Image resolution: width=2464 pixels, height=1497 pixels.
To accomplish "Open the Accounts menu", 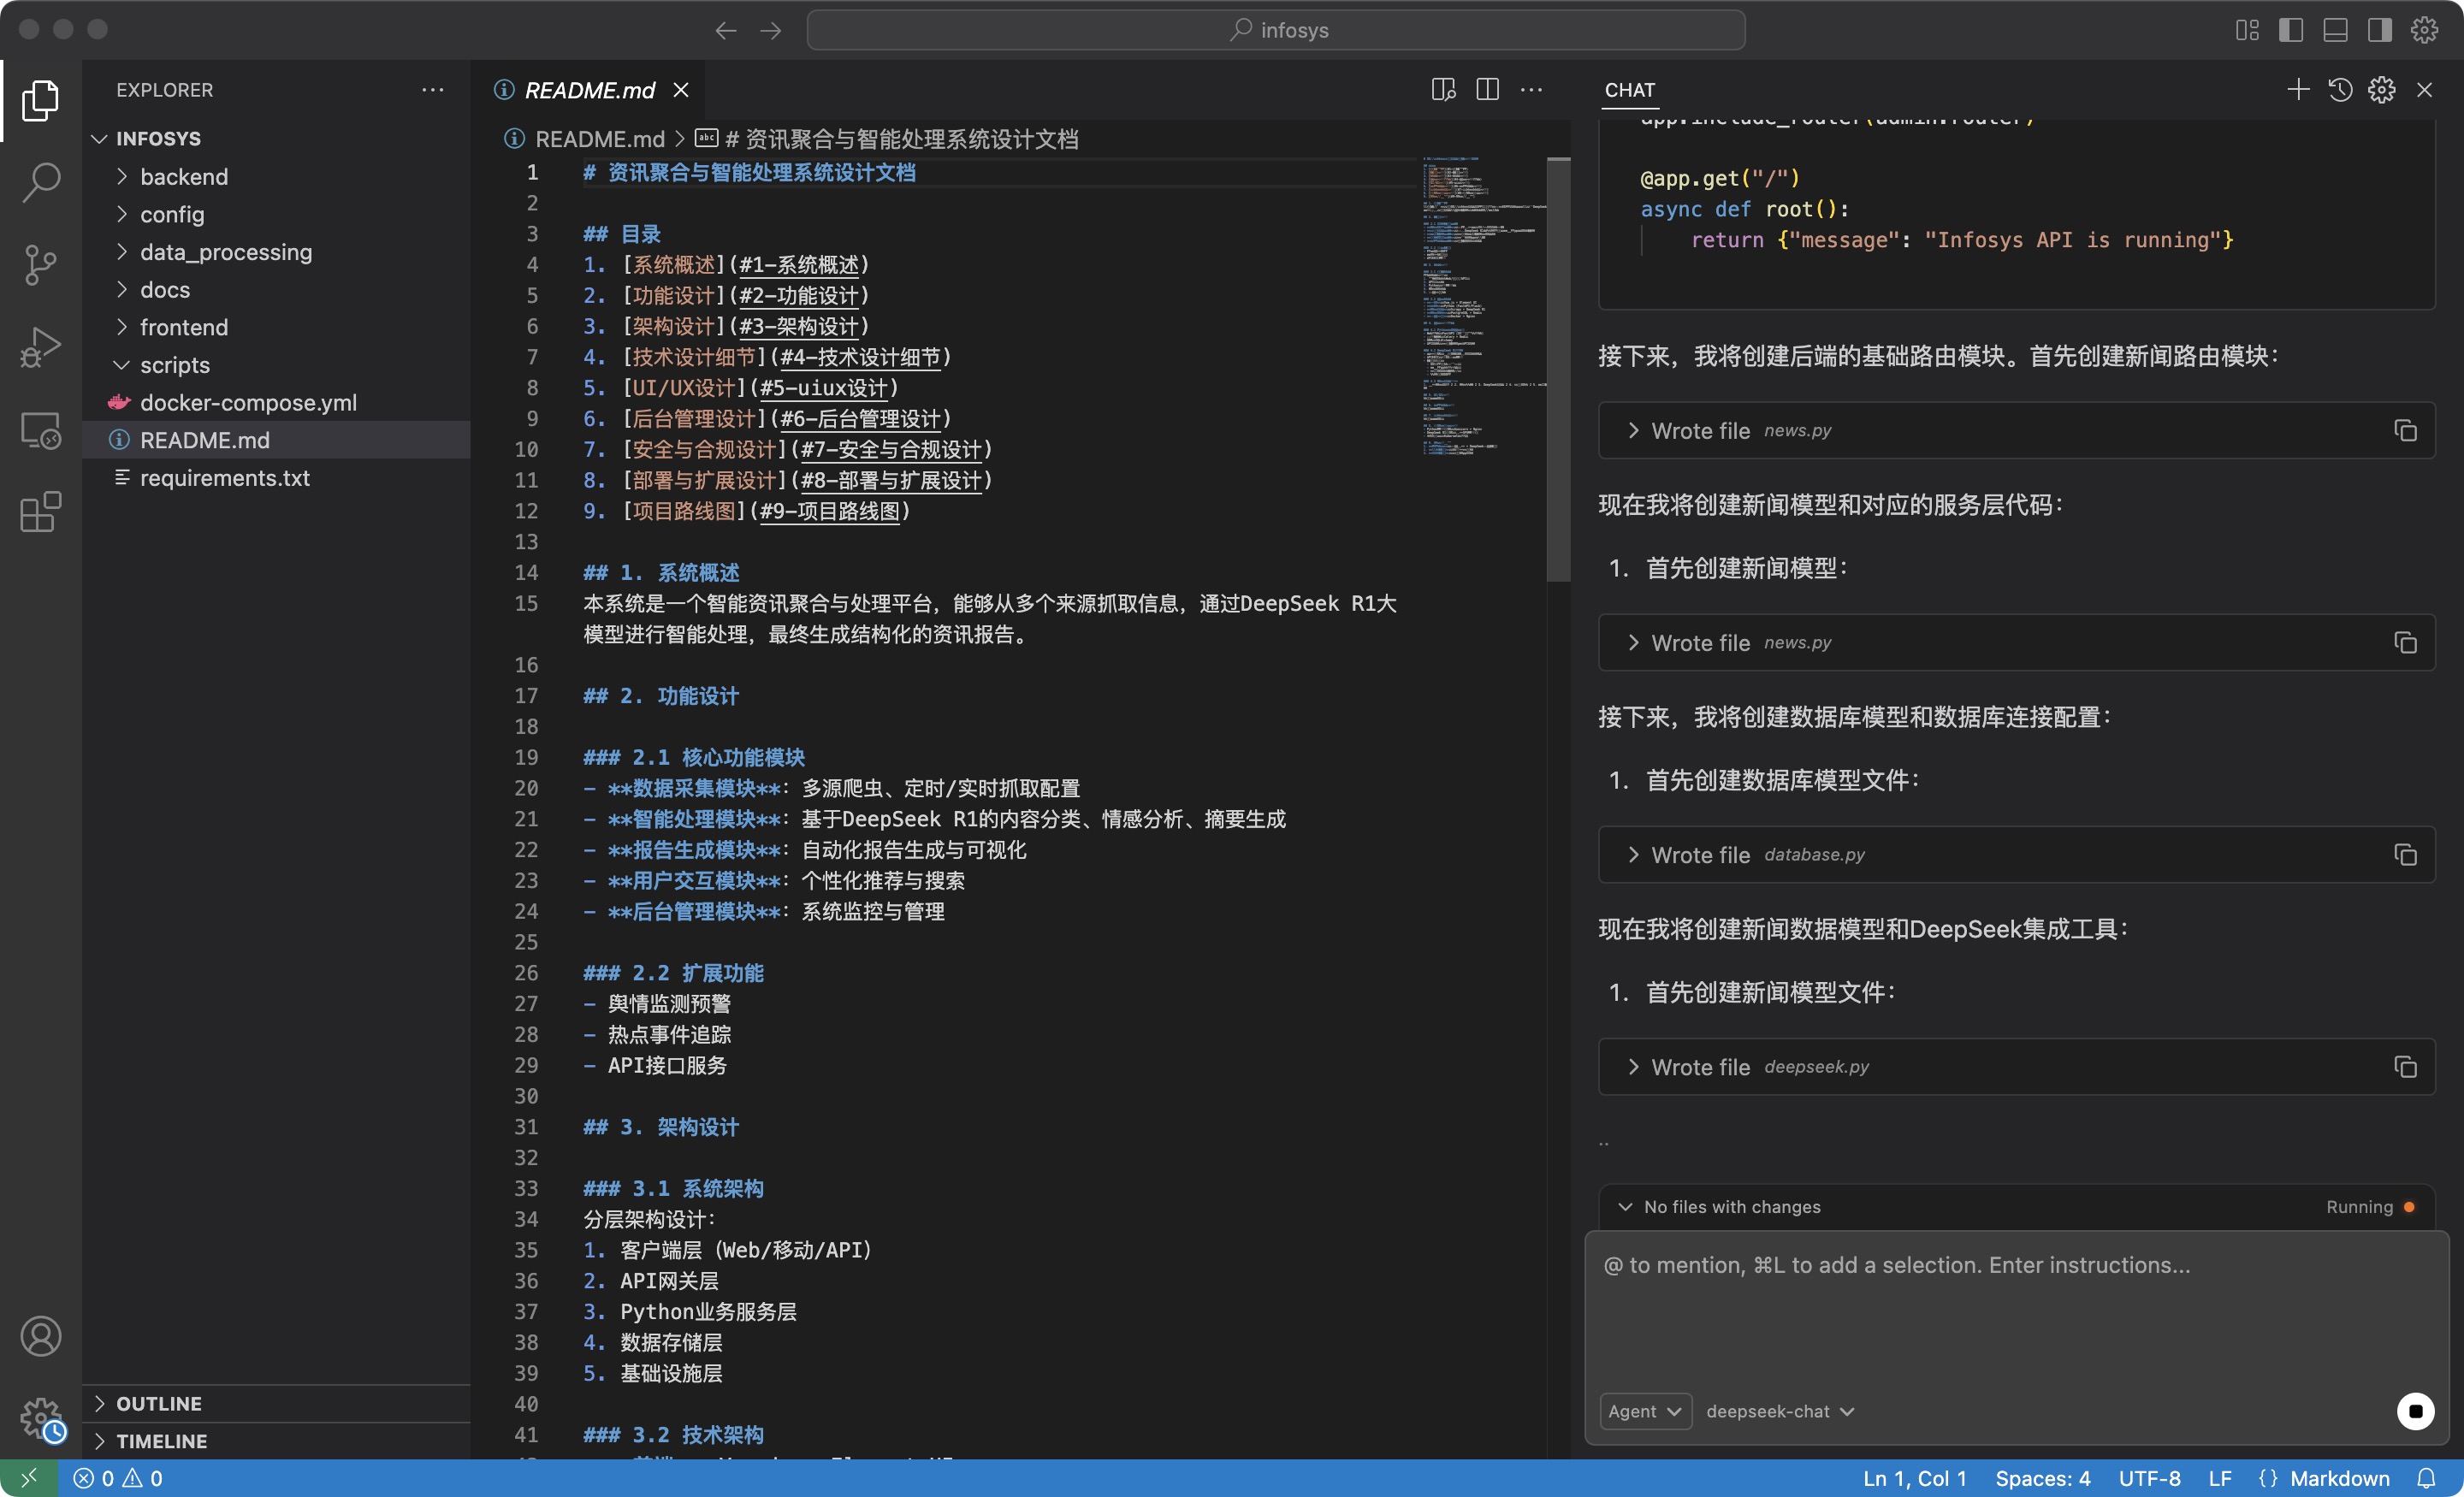I will (40, 1336).
